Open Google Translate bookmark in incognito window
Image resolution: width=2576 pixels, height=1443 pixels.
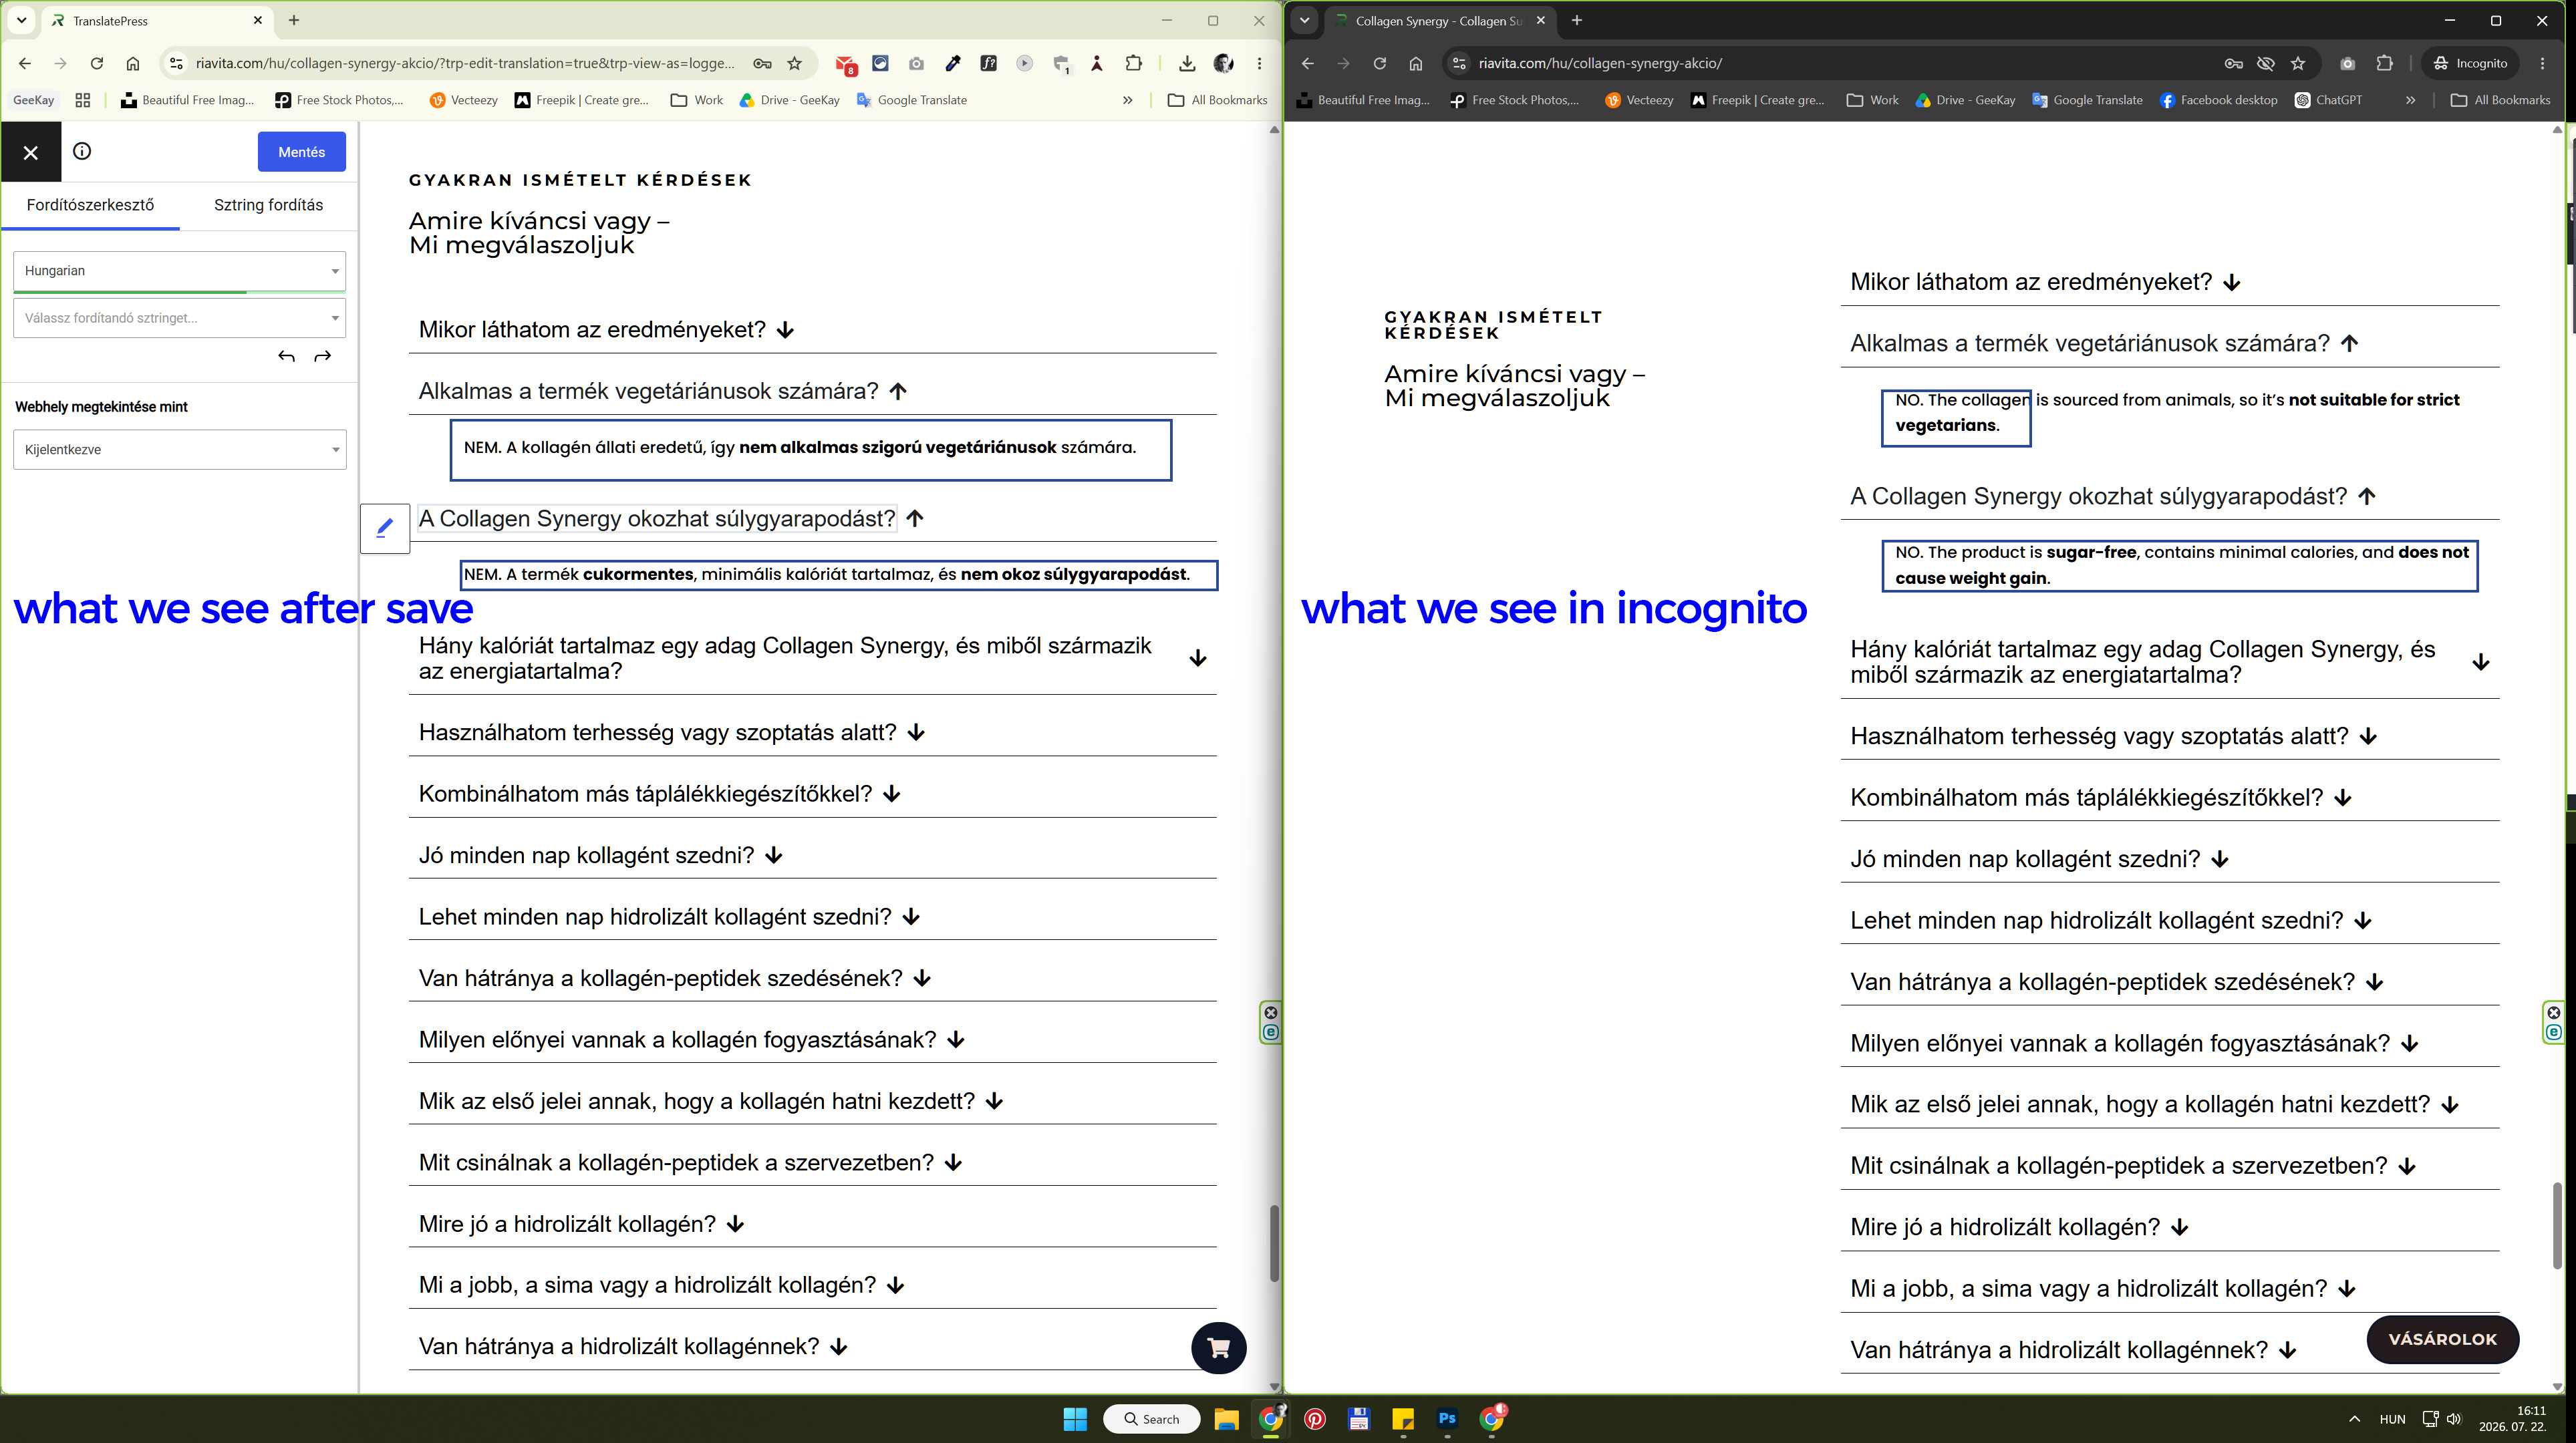click(x=2087, y=100)
